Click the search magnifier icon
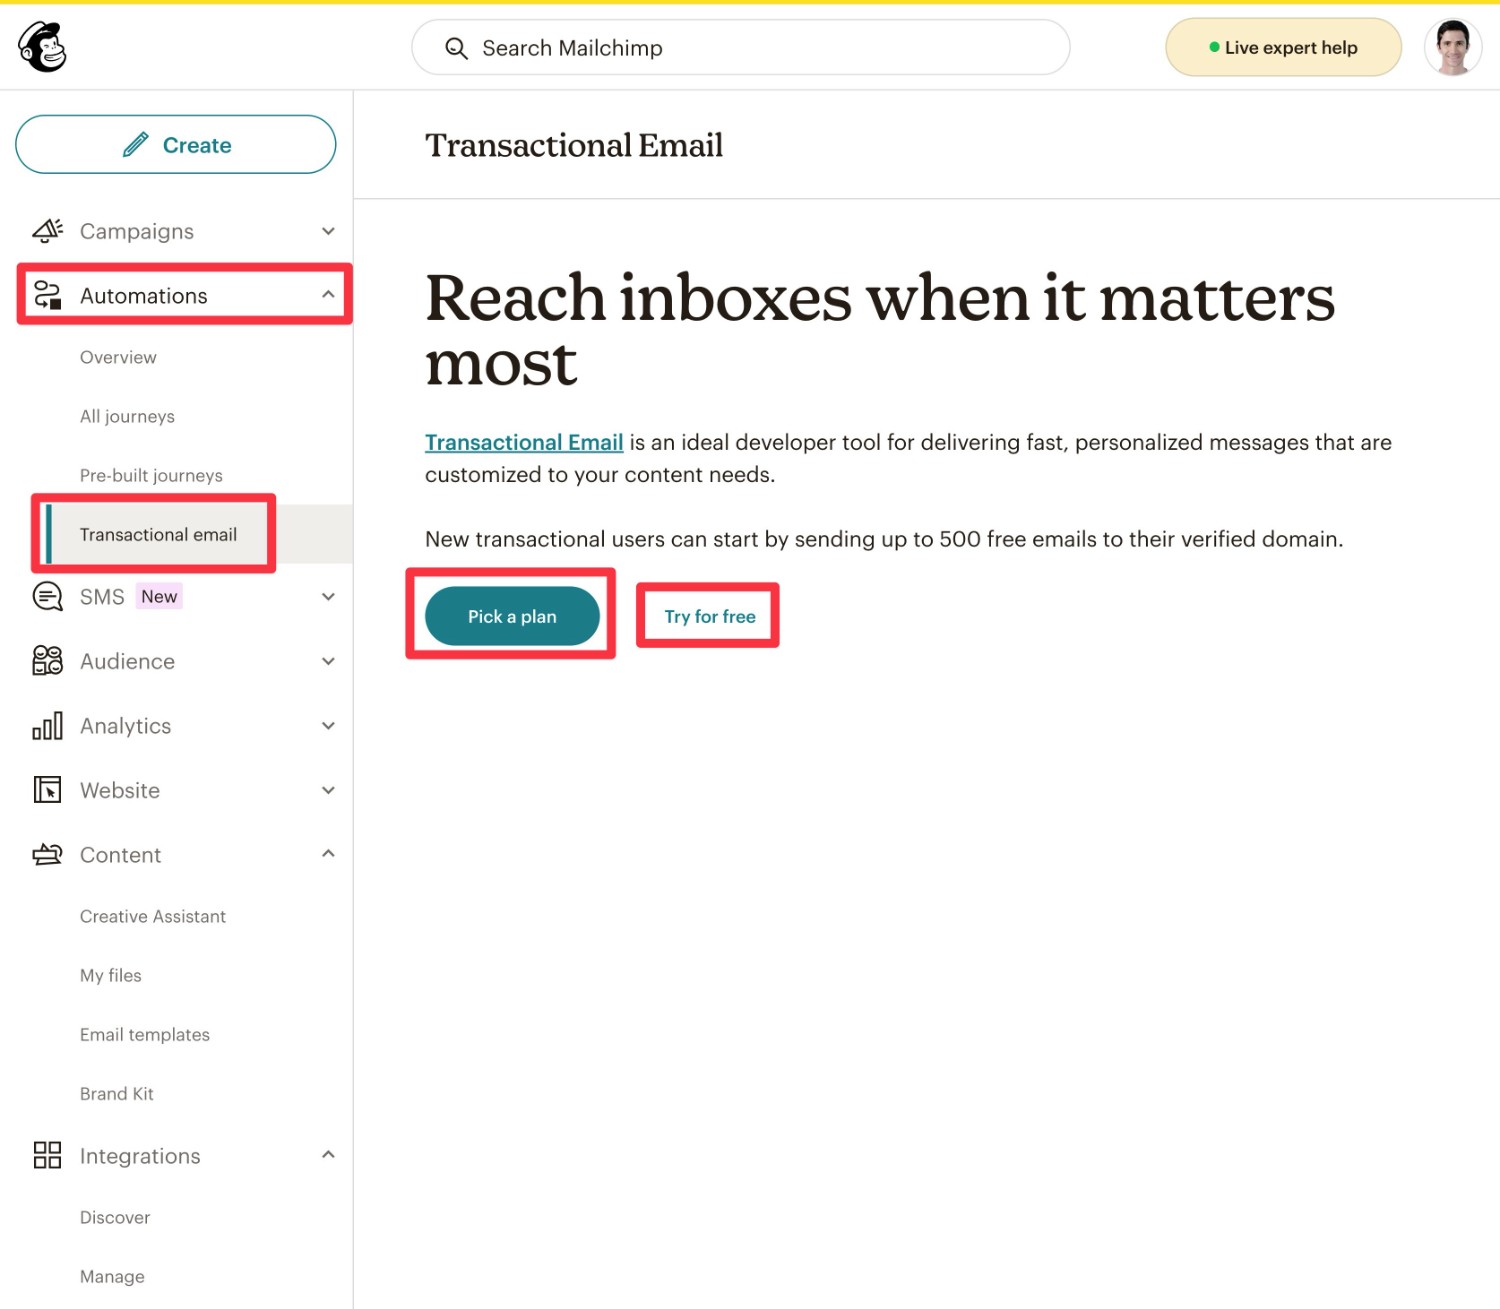Image resolution: width=1500 pixels, height=1309 pixels. coord(456,48)
